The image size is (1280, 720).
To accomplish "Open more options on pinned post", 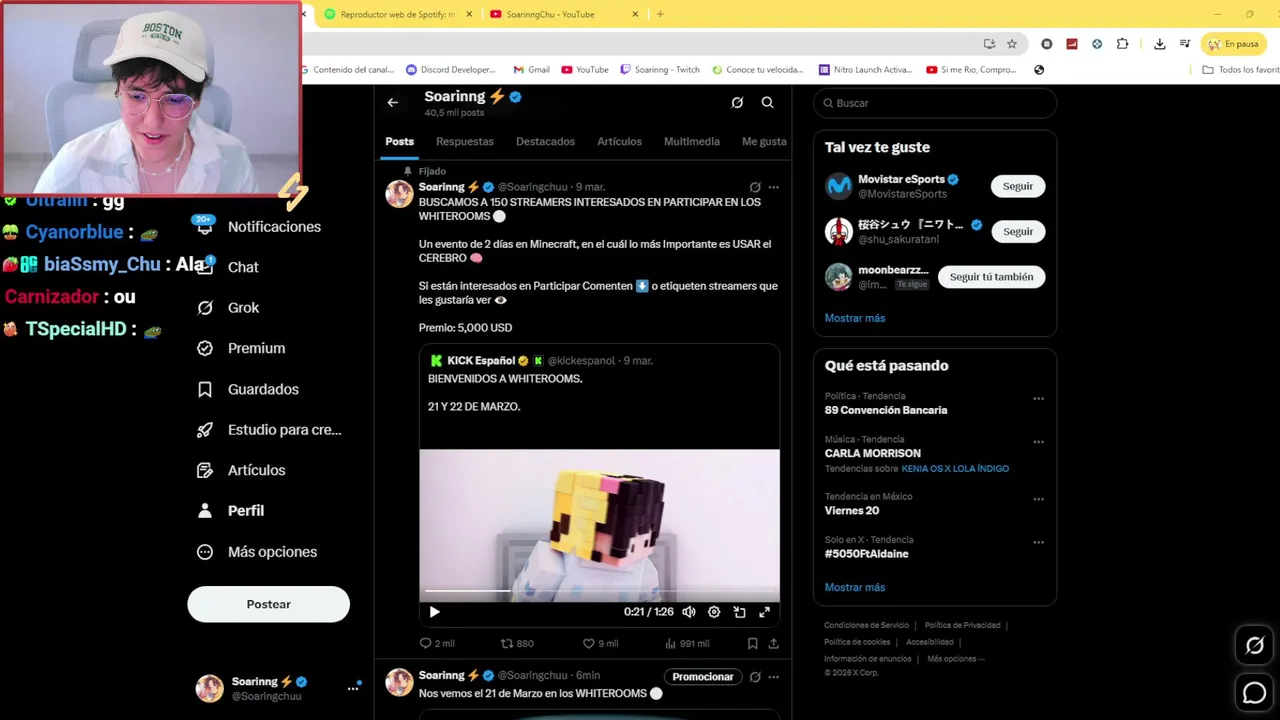I will coord(773,187).
